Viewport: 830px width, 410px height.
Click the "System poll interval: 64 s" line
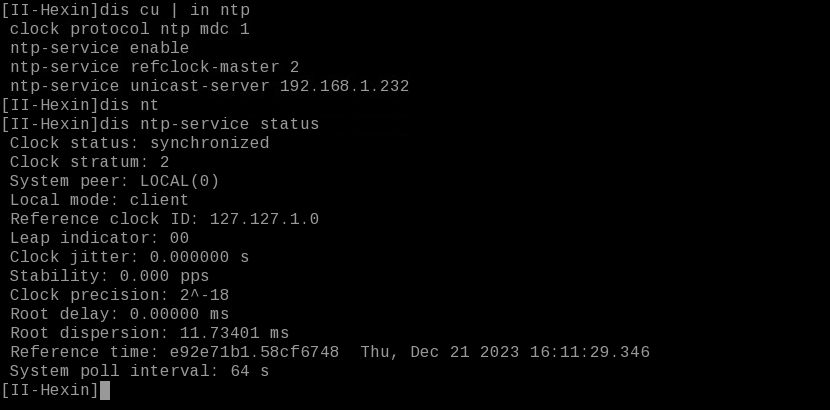click(x=139, y=371)
